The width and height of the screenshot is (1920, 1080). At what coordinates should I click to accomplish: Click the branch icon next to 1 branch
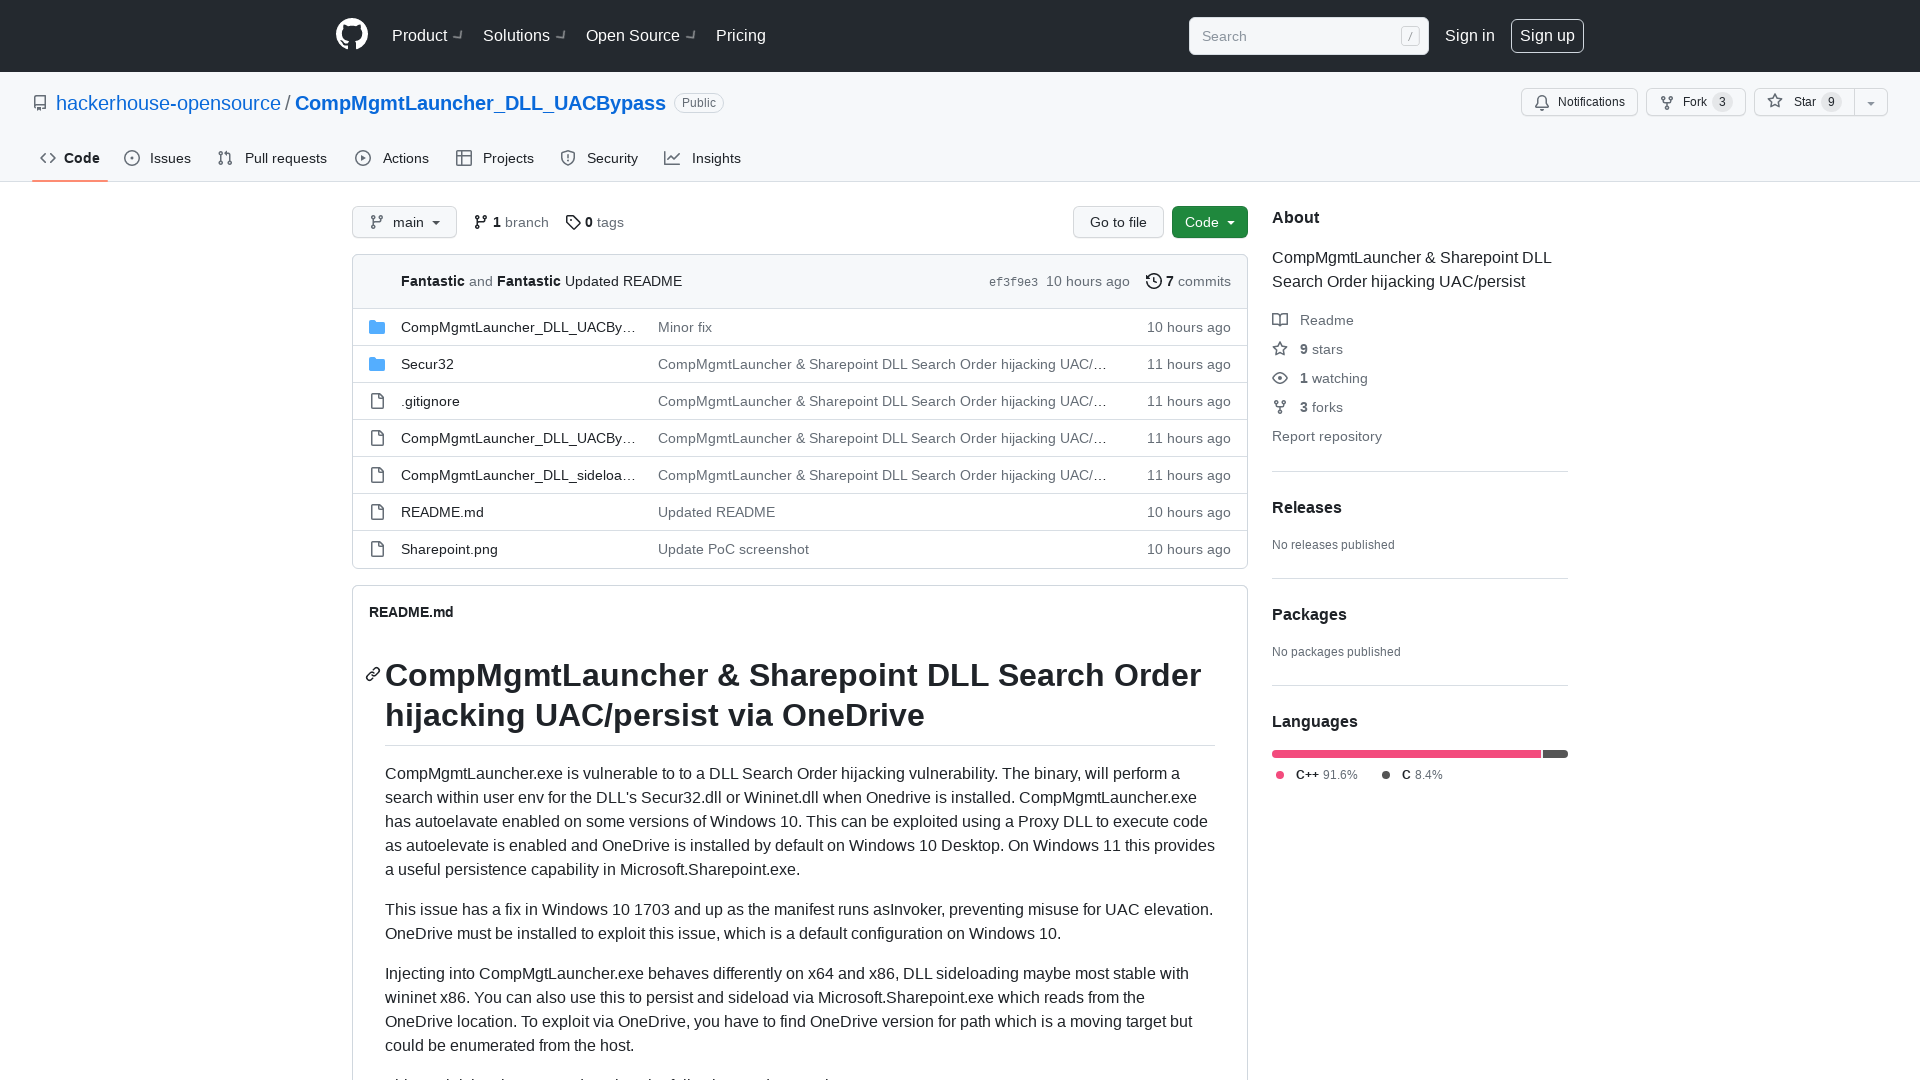pos(481,222)
